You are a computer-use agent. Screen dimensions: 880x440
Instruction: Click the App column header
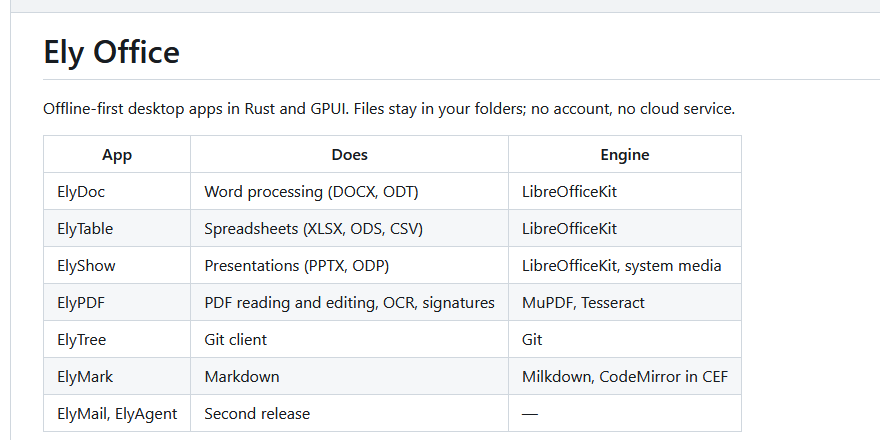pos(117,154)
